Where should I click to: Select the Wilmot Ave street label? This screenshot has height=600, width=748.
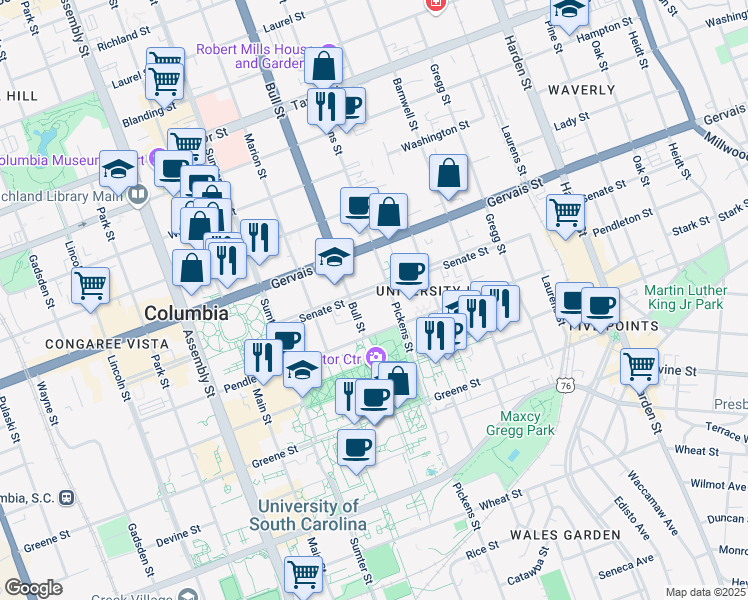tap(718, 485)
